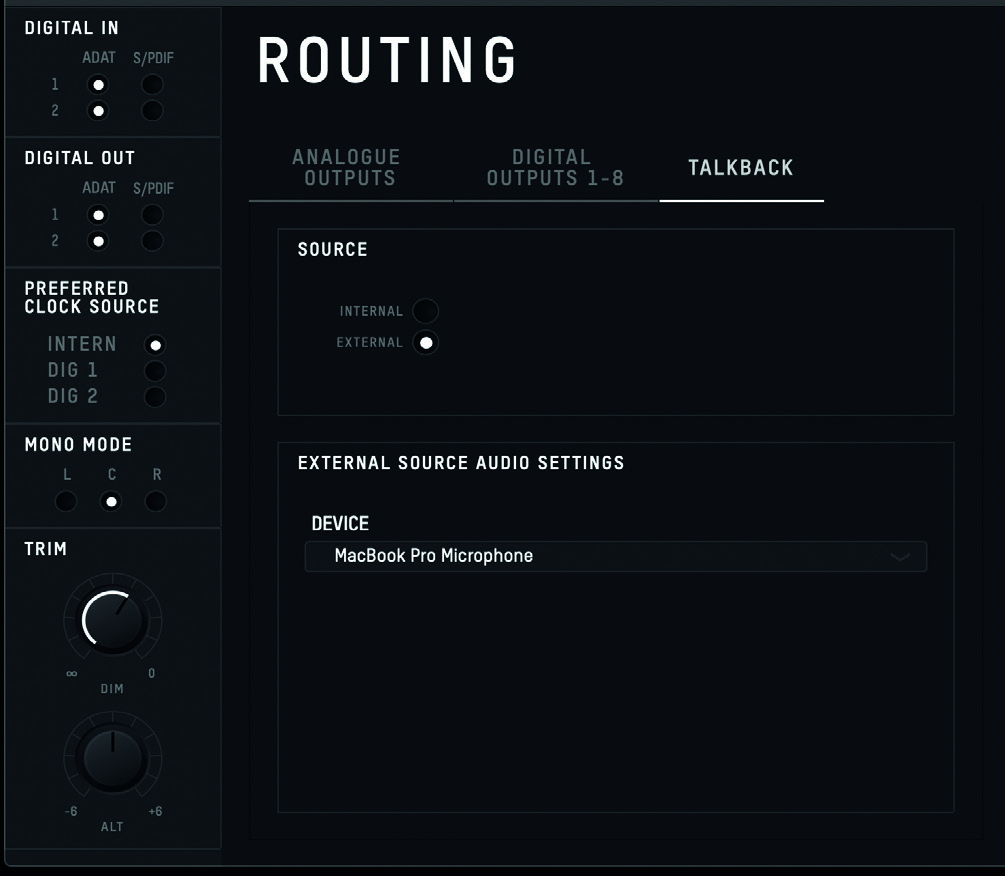The image size is (1005, 876).
Task: Choose DIG 1 as preferred clock source
Action: click(x=155, y=371)
